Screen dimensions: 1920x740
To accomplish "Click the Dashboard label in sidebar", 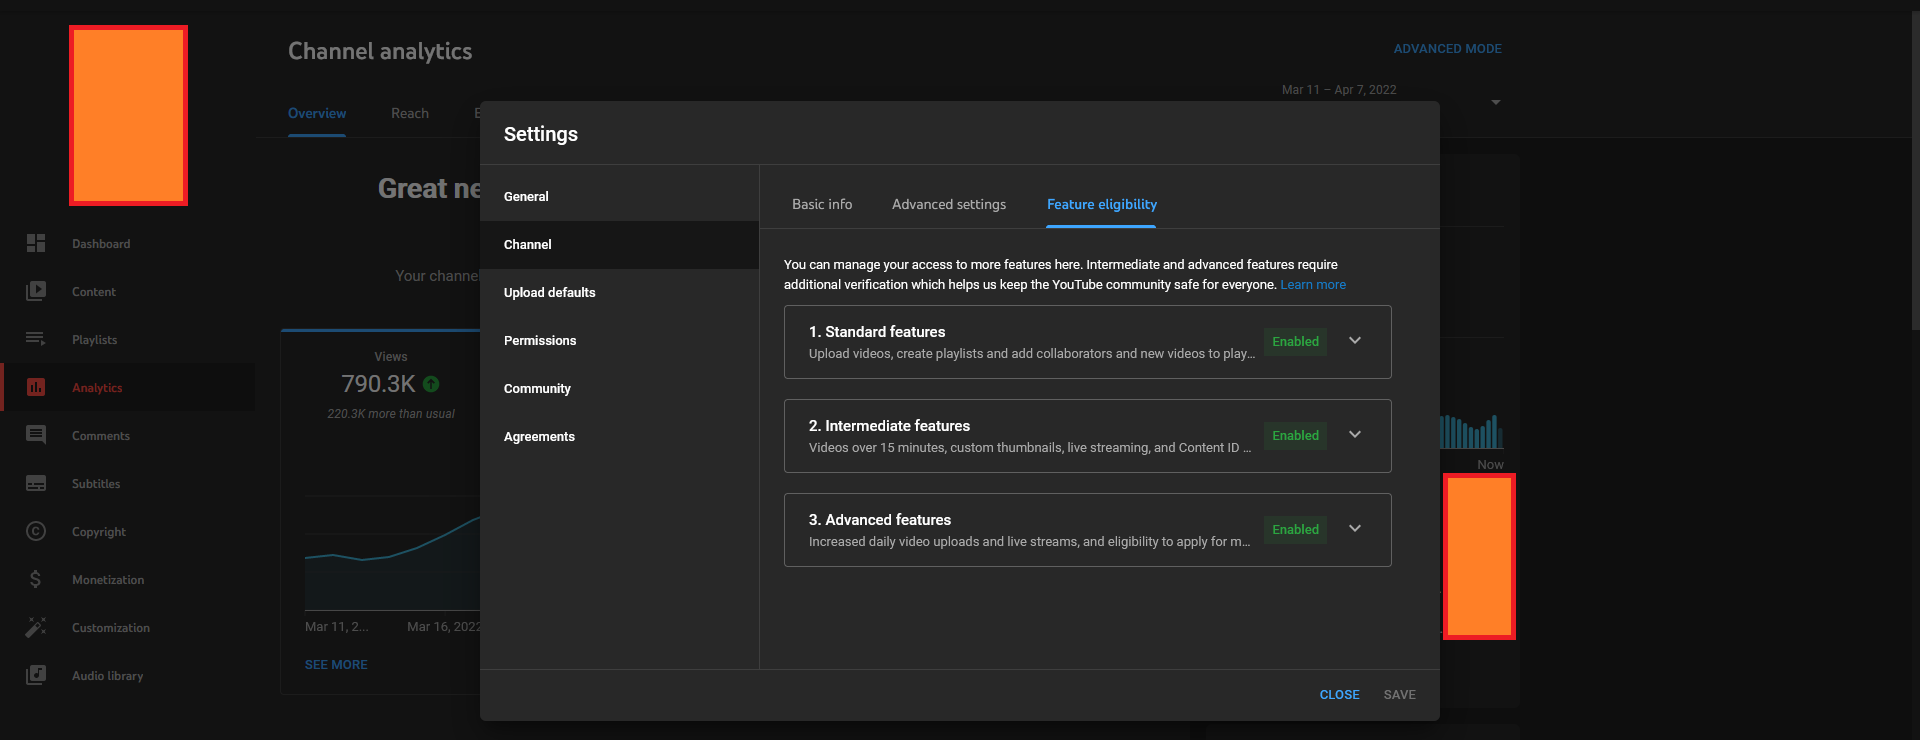I will coord(101,244).
